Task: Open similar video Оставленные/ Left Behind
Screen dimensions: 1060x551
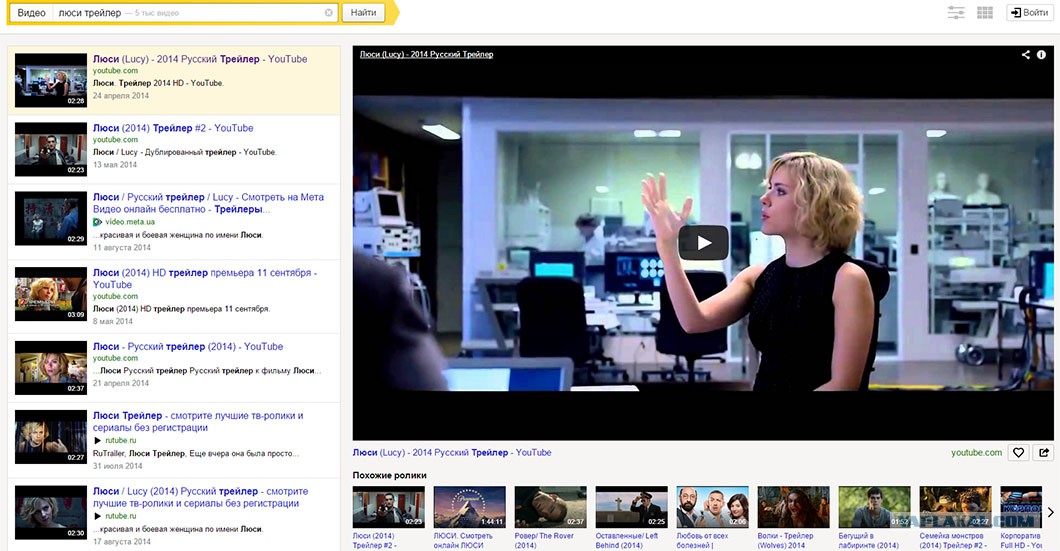Action: click(631, 517)
